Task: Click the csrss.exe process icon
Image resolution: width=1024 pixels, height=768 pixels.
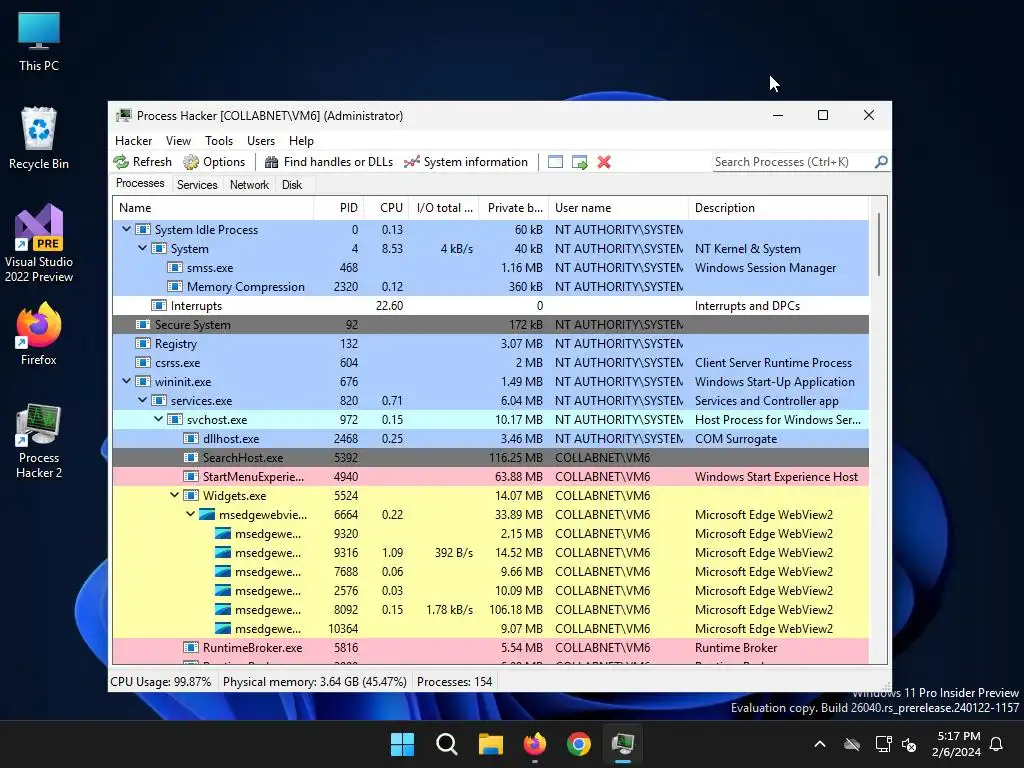Action: tap(142, 362)
